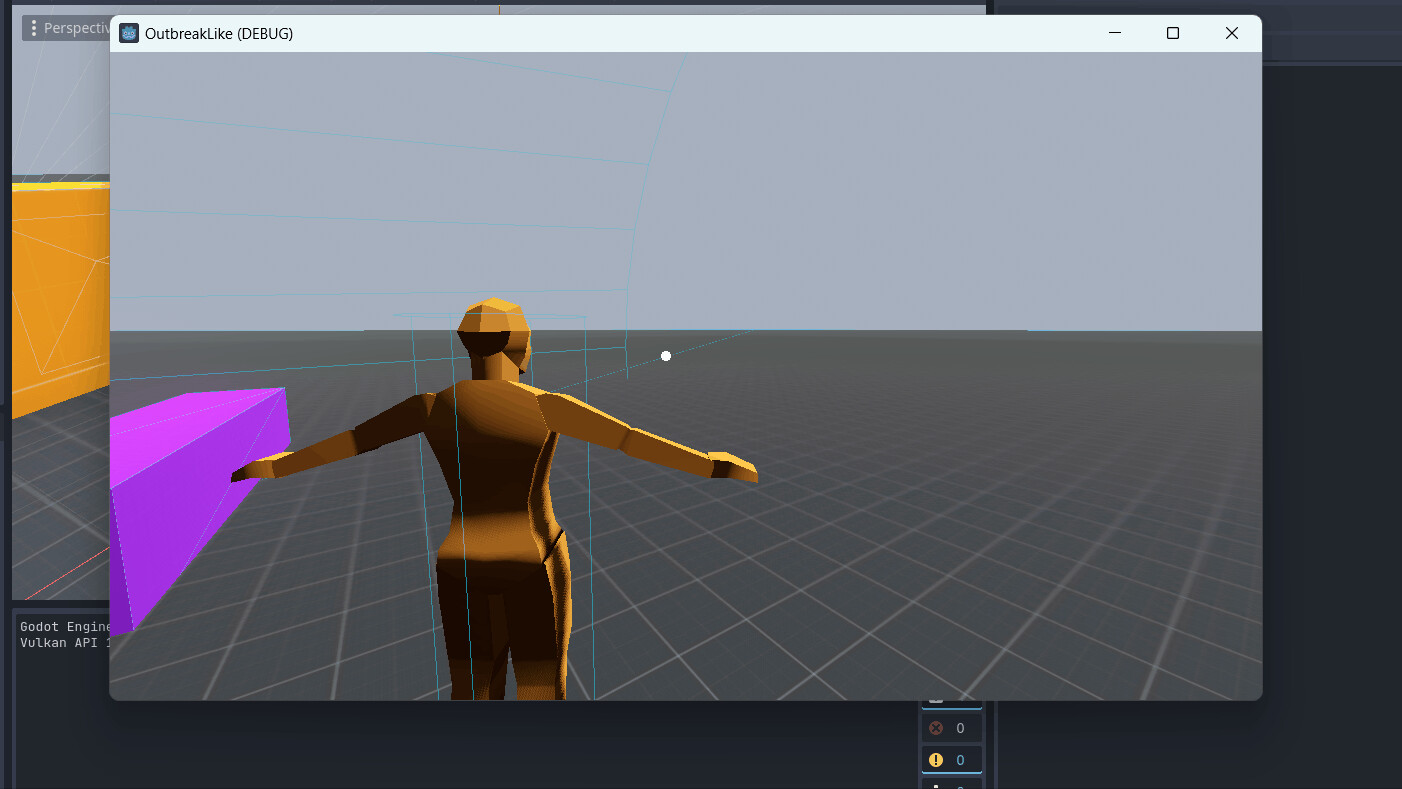Image resolution: width=1402 pixels, height=789 pixels.
Task: Click the Godot robot icon in the OutbreakLike window
Action: 128,32
